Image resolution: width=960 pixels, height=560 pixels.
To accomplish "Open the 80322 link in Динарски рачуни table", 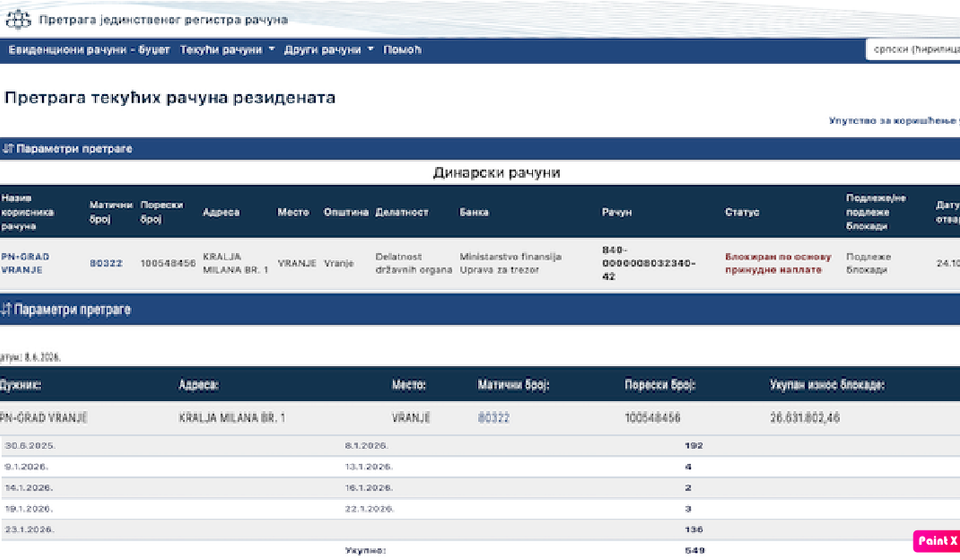I will point(106,263).
